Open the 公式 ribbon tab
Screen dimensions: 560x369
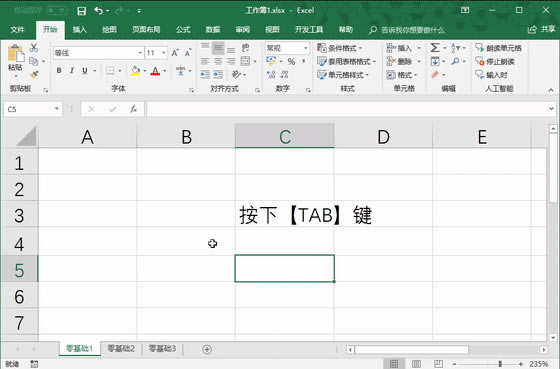tap(183, 29)
